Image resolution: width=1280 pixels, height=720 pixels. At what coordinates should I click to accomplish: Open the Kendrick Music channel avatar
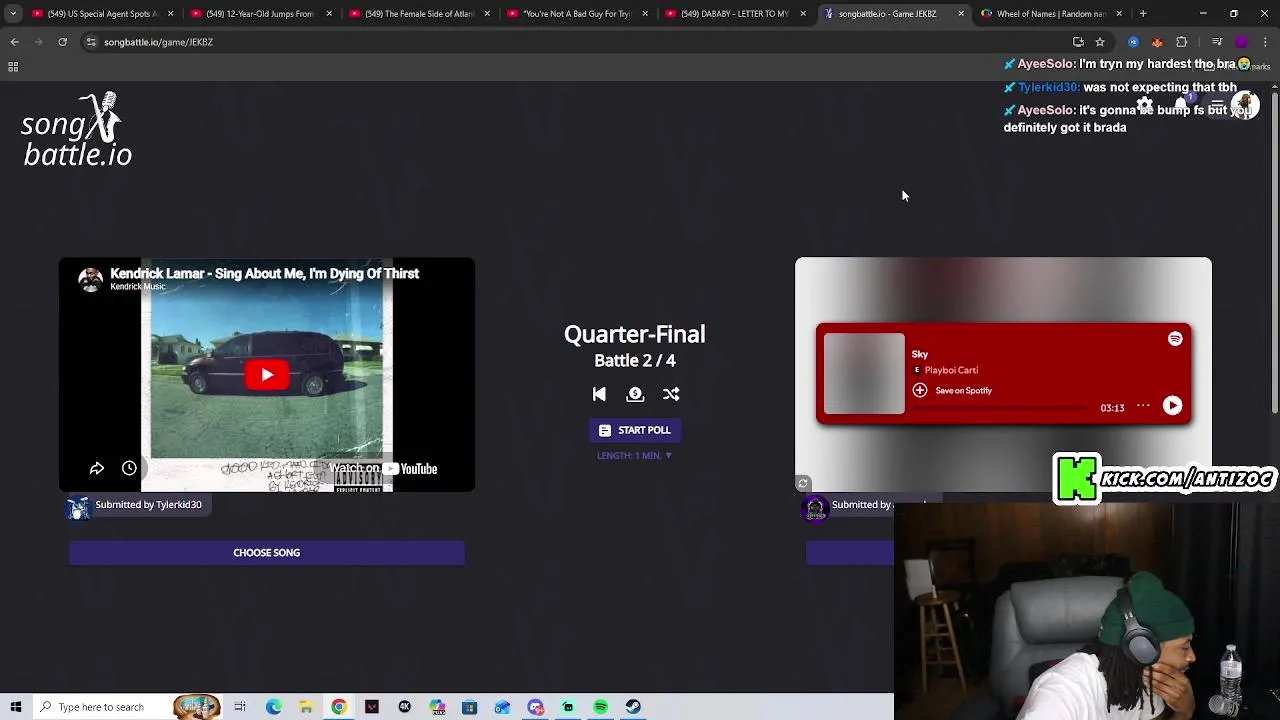tap(91, 280)
